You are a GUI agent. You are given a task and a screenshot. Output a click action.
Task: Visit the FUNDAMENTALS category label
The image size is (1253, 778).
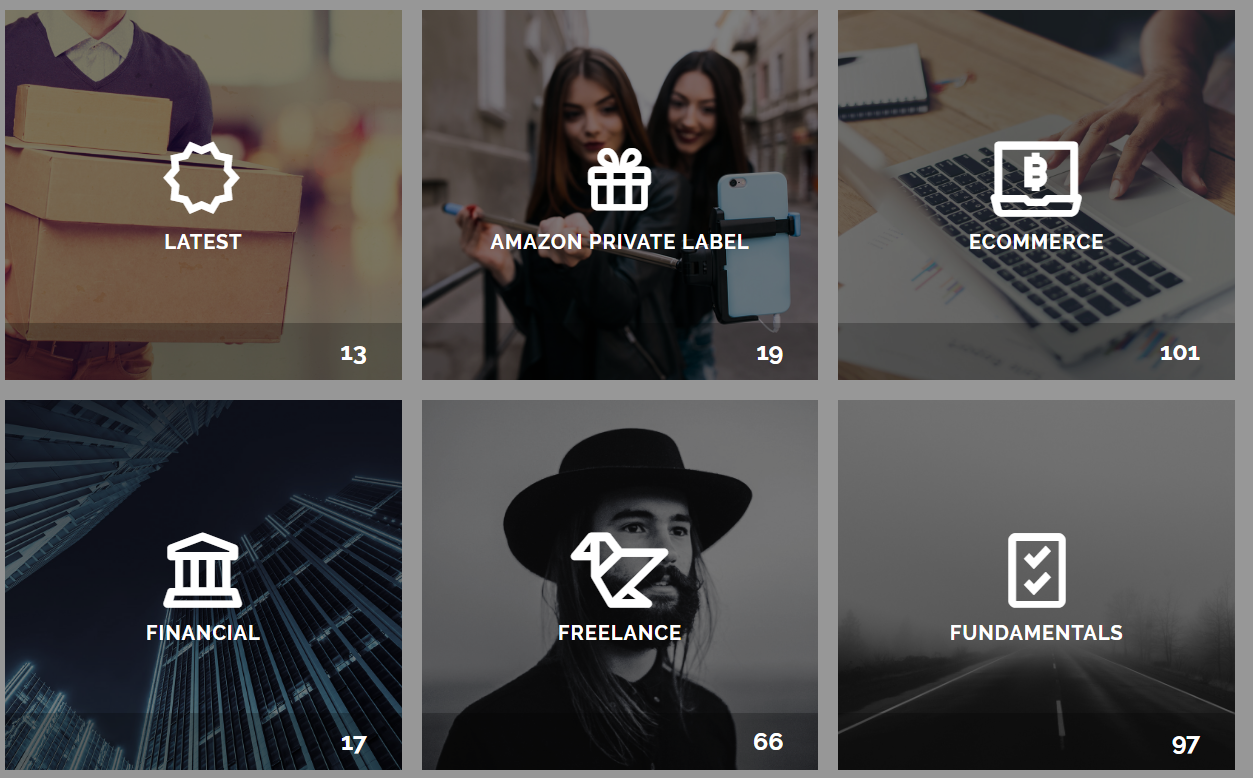tap(1036, 633)
